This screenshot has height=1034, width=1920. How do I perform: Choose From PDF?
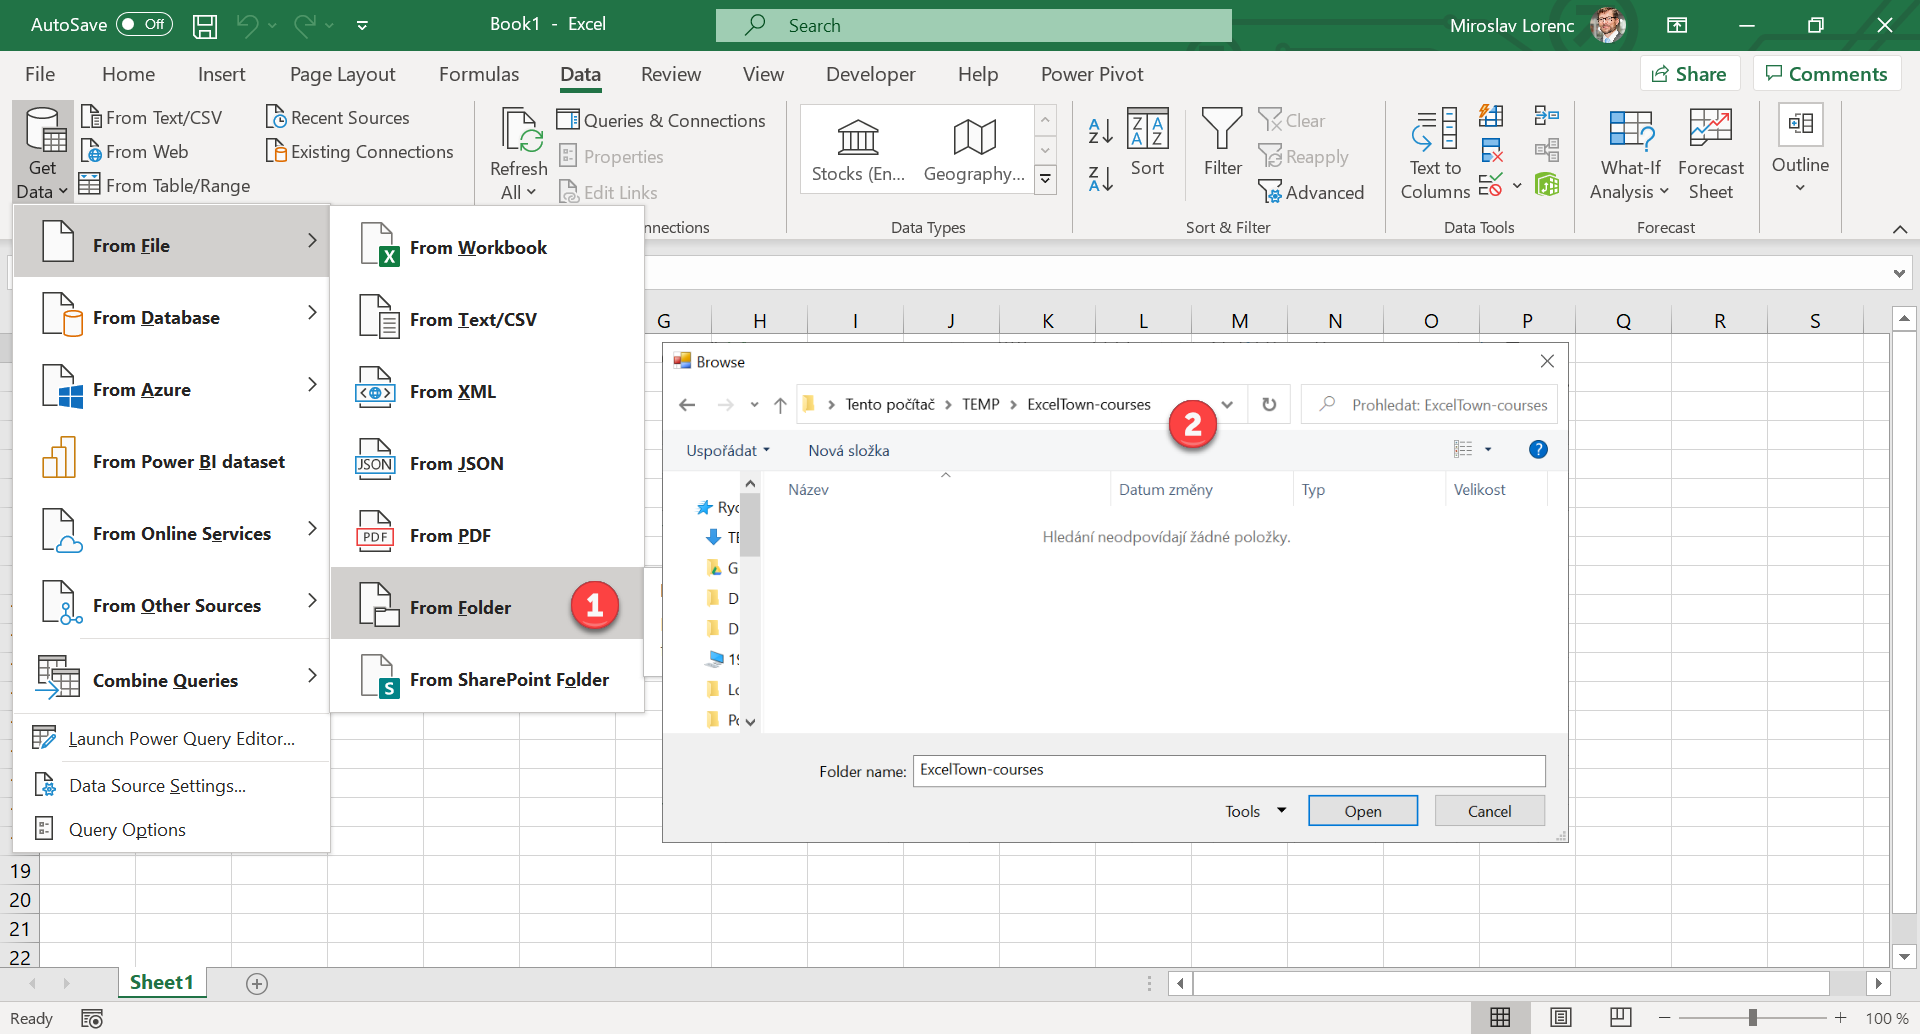[x=487, y=535]
